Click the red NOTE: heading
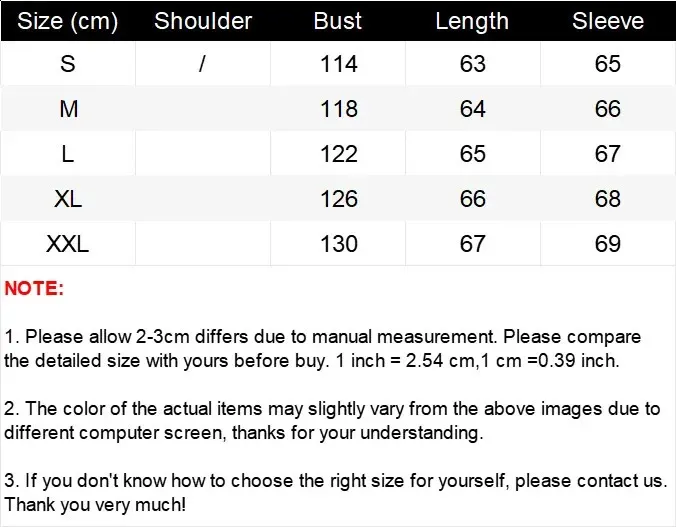Viewport: 676px width, 527px height. click(x=34, y=289)
